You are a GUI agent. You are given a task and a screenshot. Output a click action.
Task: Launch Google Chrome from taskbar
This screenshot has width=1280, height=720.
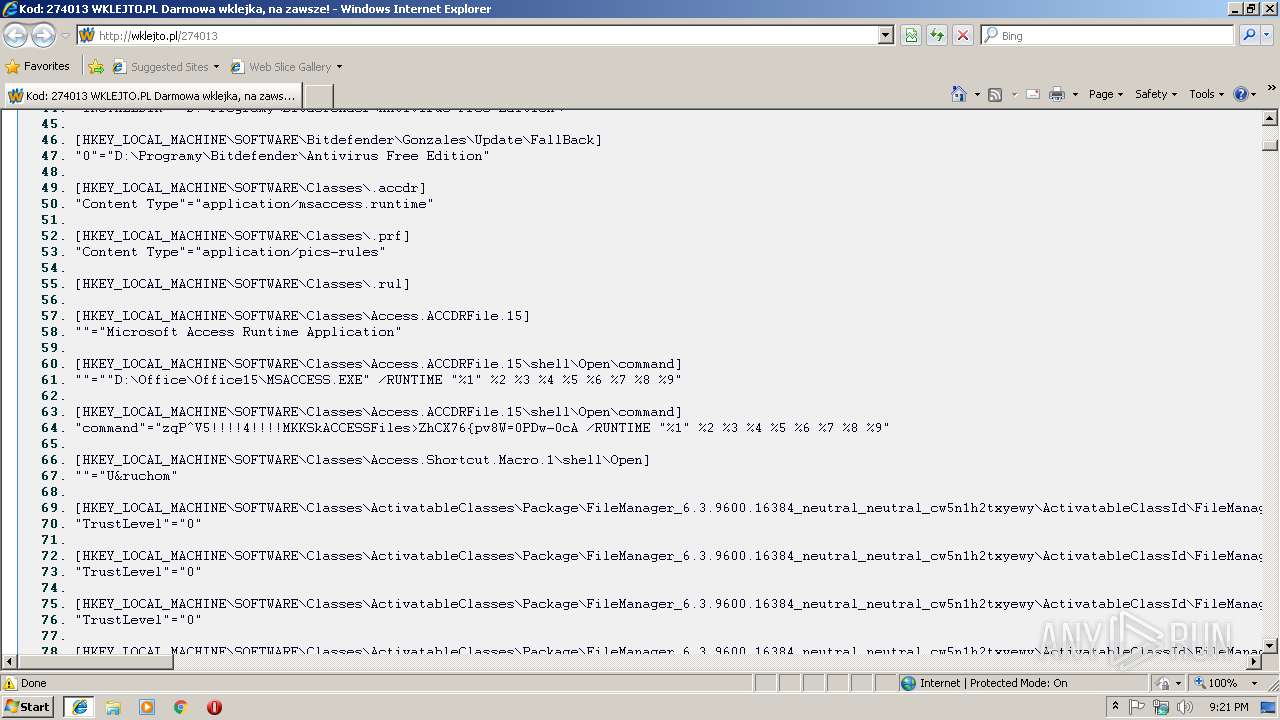coord(181,707)
